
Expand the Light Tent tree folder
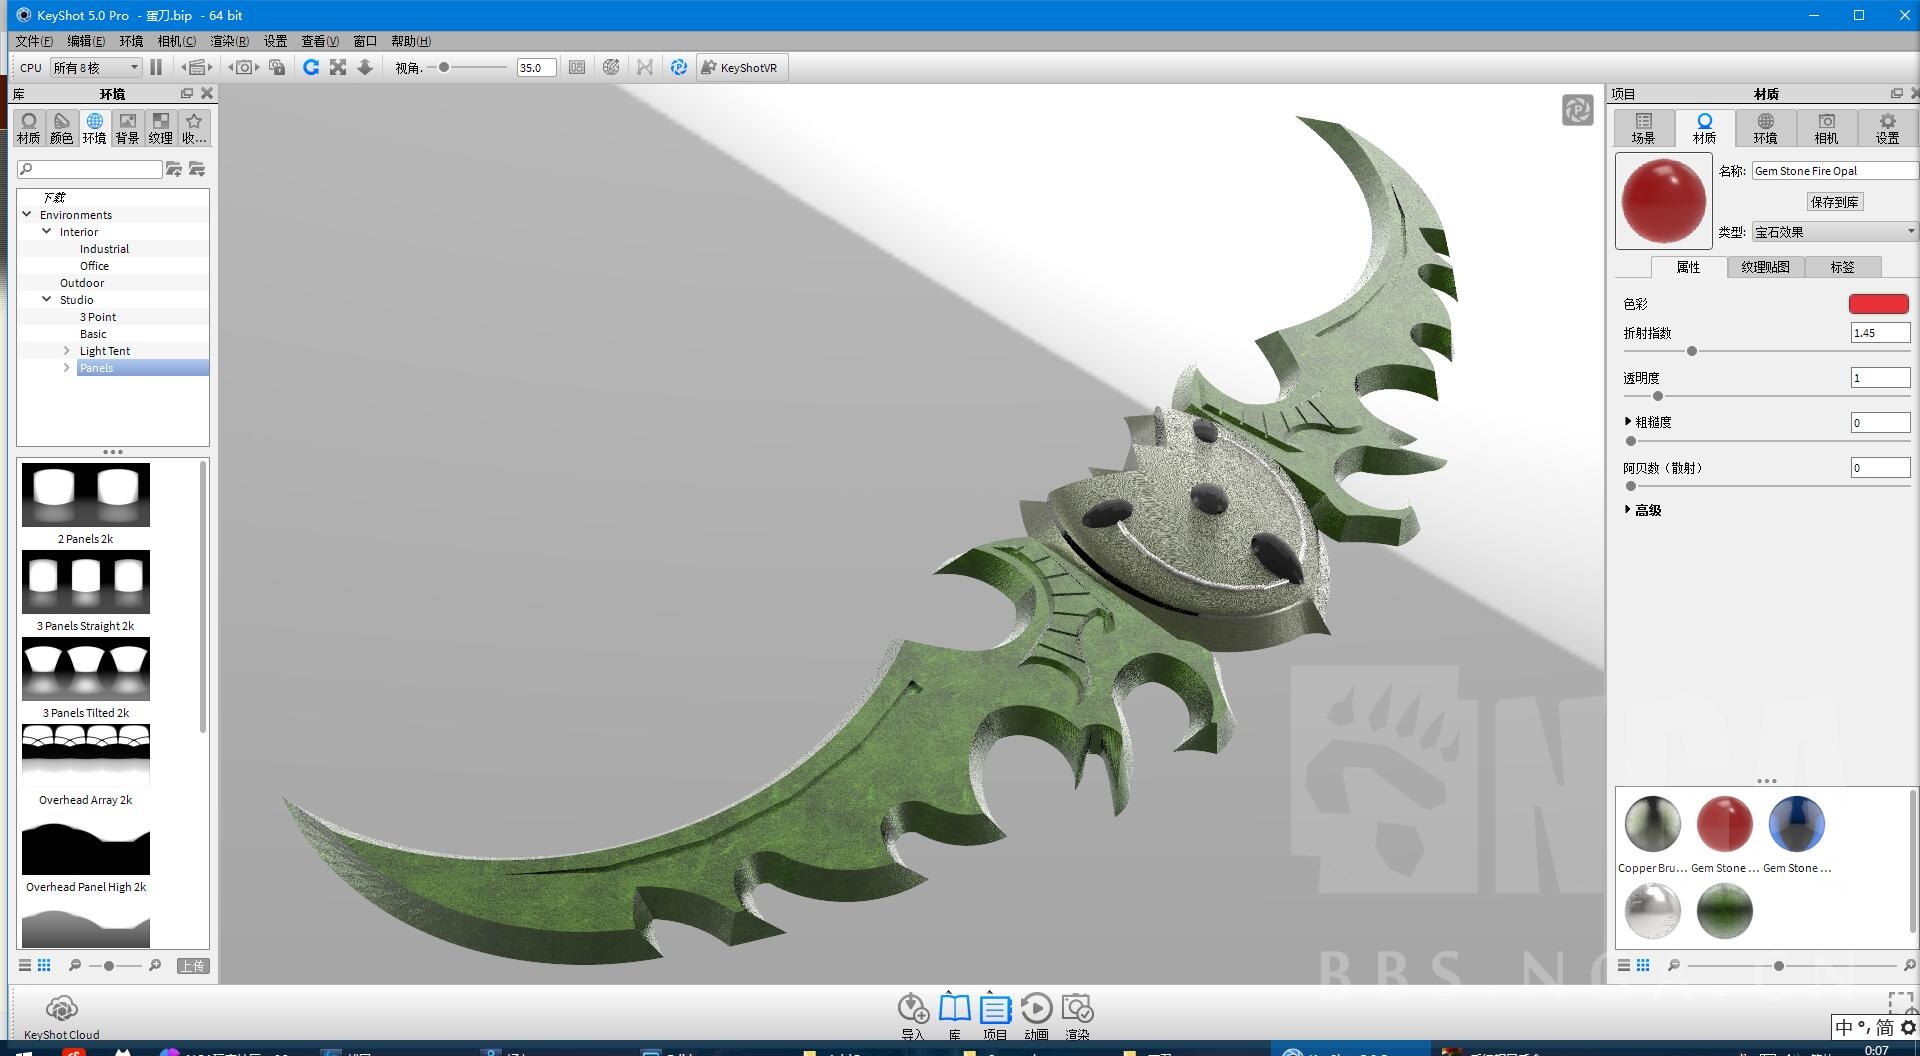67,350
